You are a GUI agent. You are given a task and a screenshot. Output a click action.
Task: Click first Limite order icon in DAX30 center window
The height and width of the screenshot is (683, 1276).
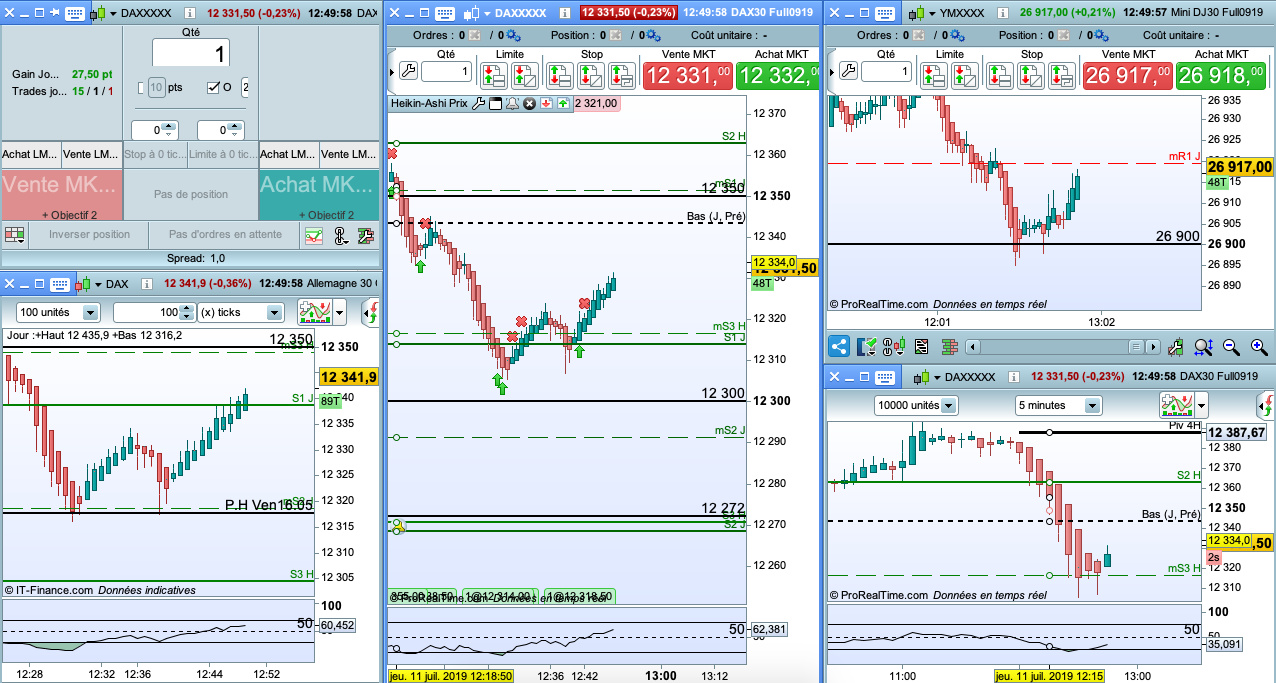coord(493,75)
